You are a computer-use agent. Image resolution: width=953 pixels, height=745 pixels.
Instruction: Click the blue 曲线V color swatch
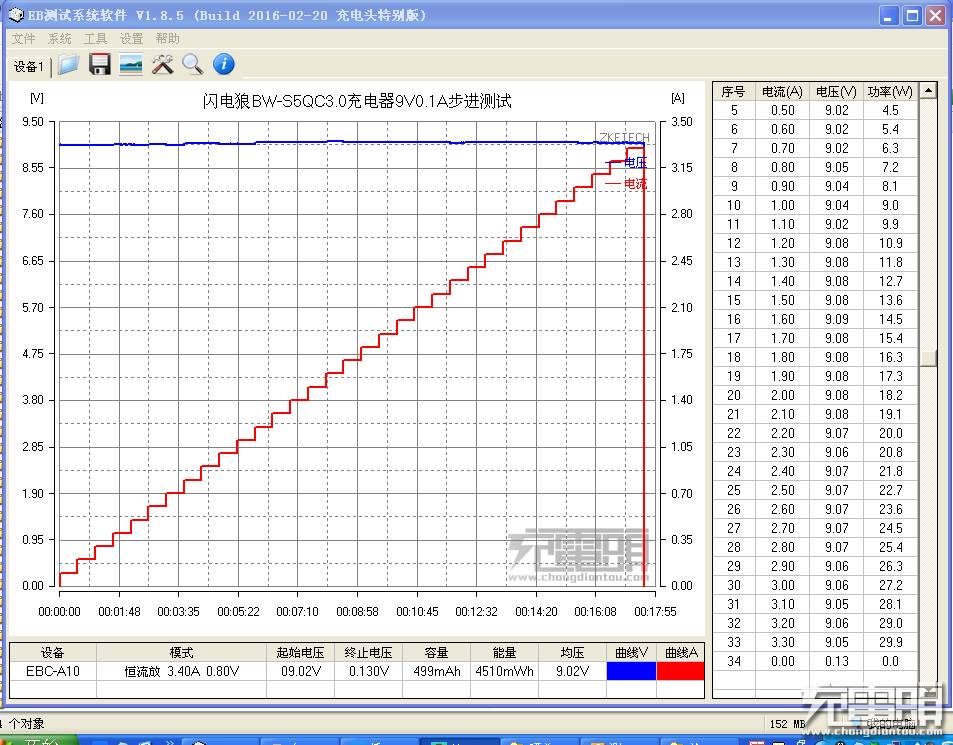point(631,671)
